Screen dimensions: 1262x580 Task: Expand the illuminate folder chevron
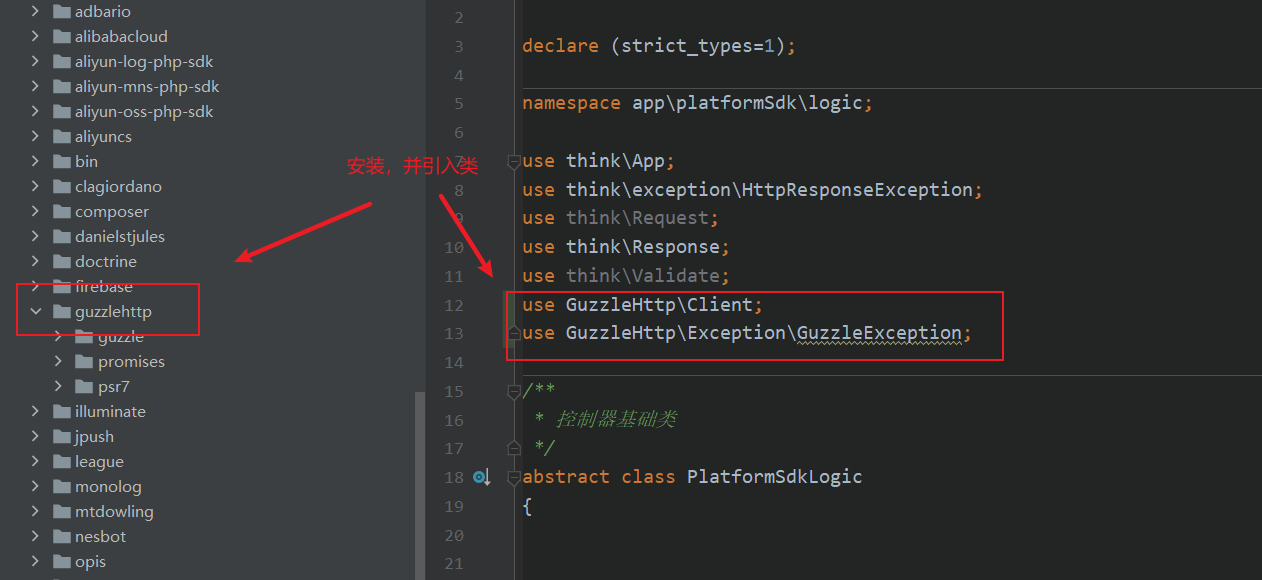[x=36, y=411]
